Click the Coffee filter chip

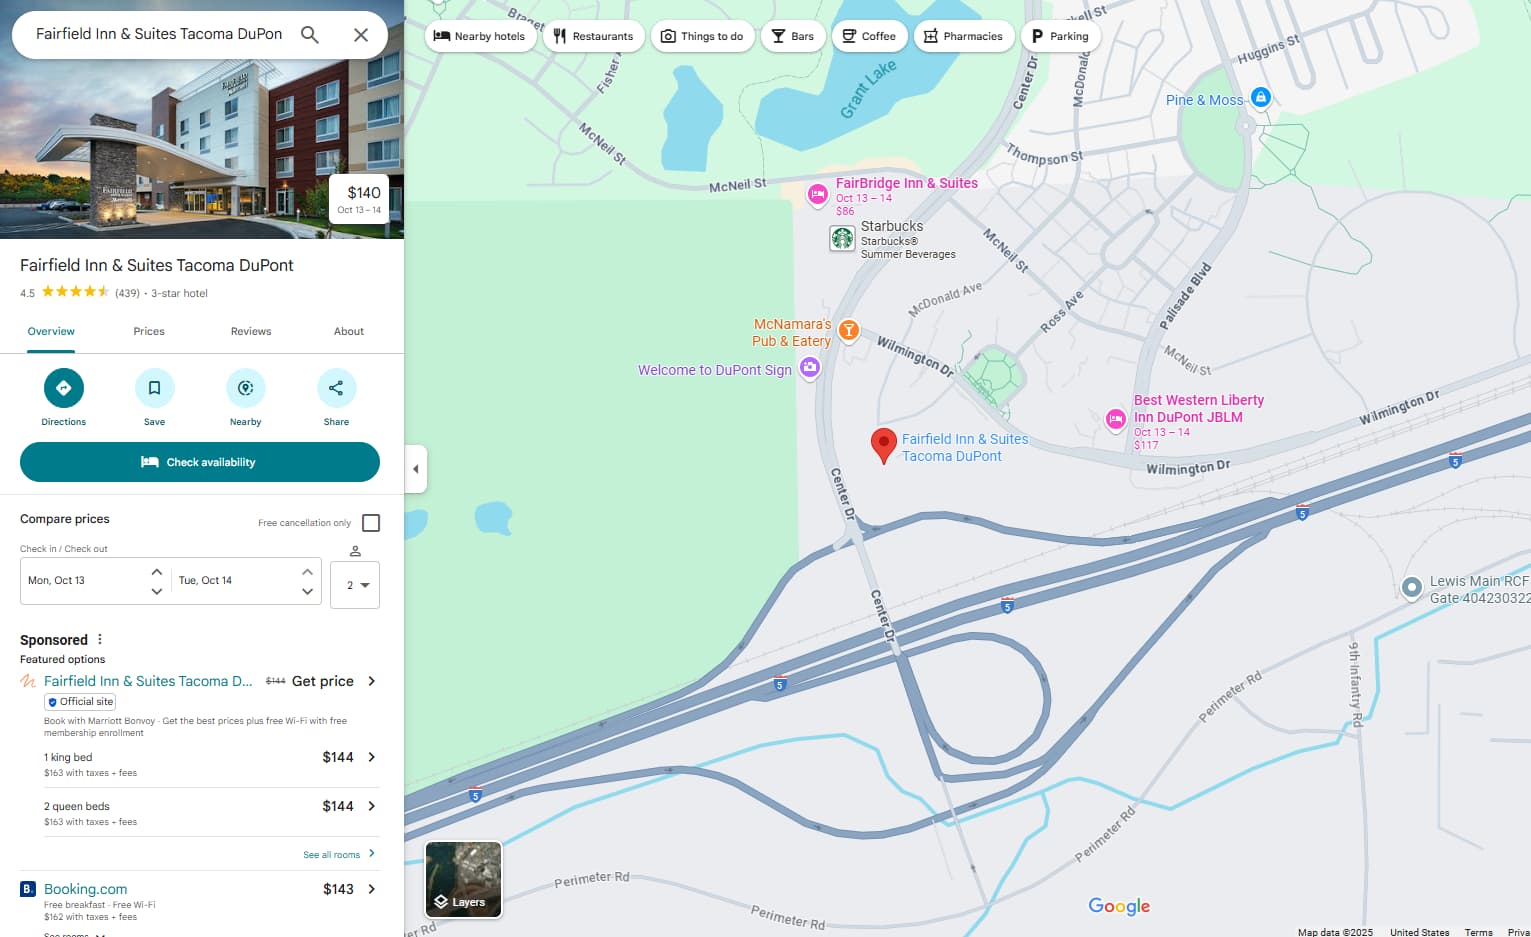[x=869, y=36]
